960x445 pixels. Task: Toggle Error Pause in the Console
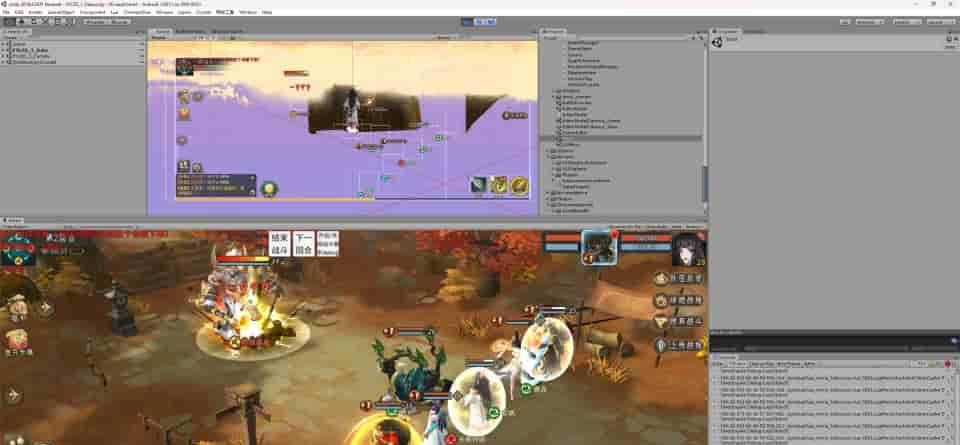[789, 364]
